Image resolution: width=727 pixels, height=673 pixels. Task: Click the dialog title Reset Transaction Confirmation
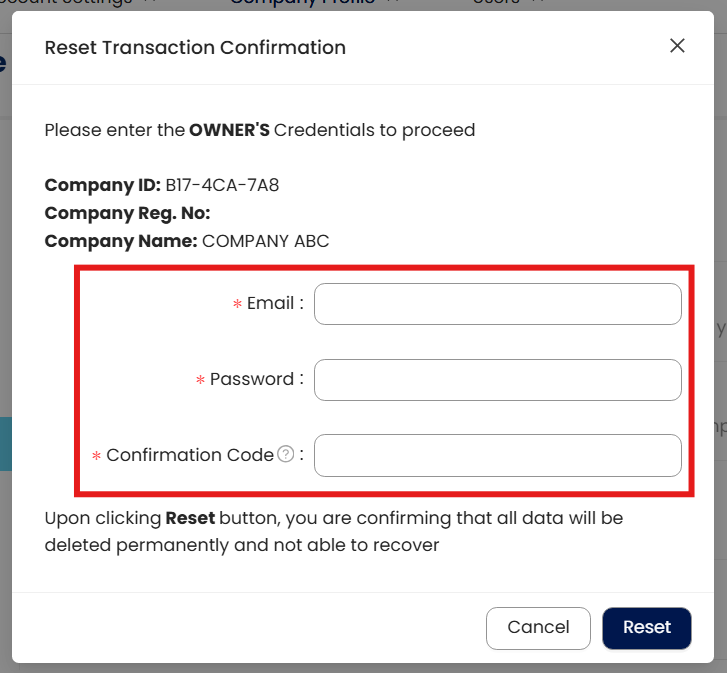(195, 47)
